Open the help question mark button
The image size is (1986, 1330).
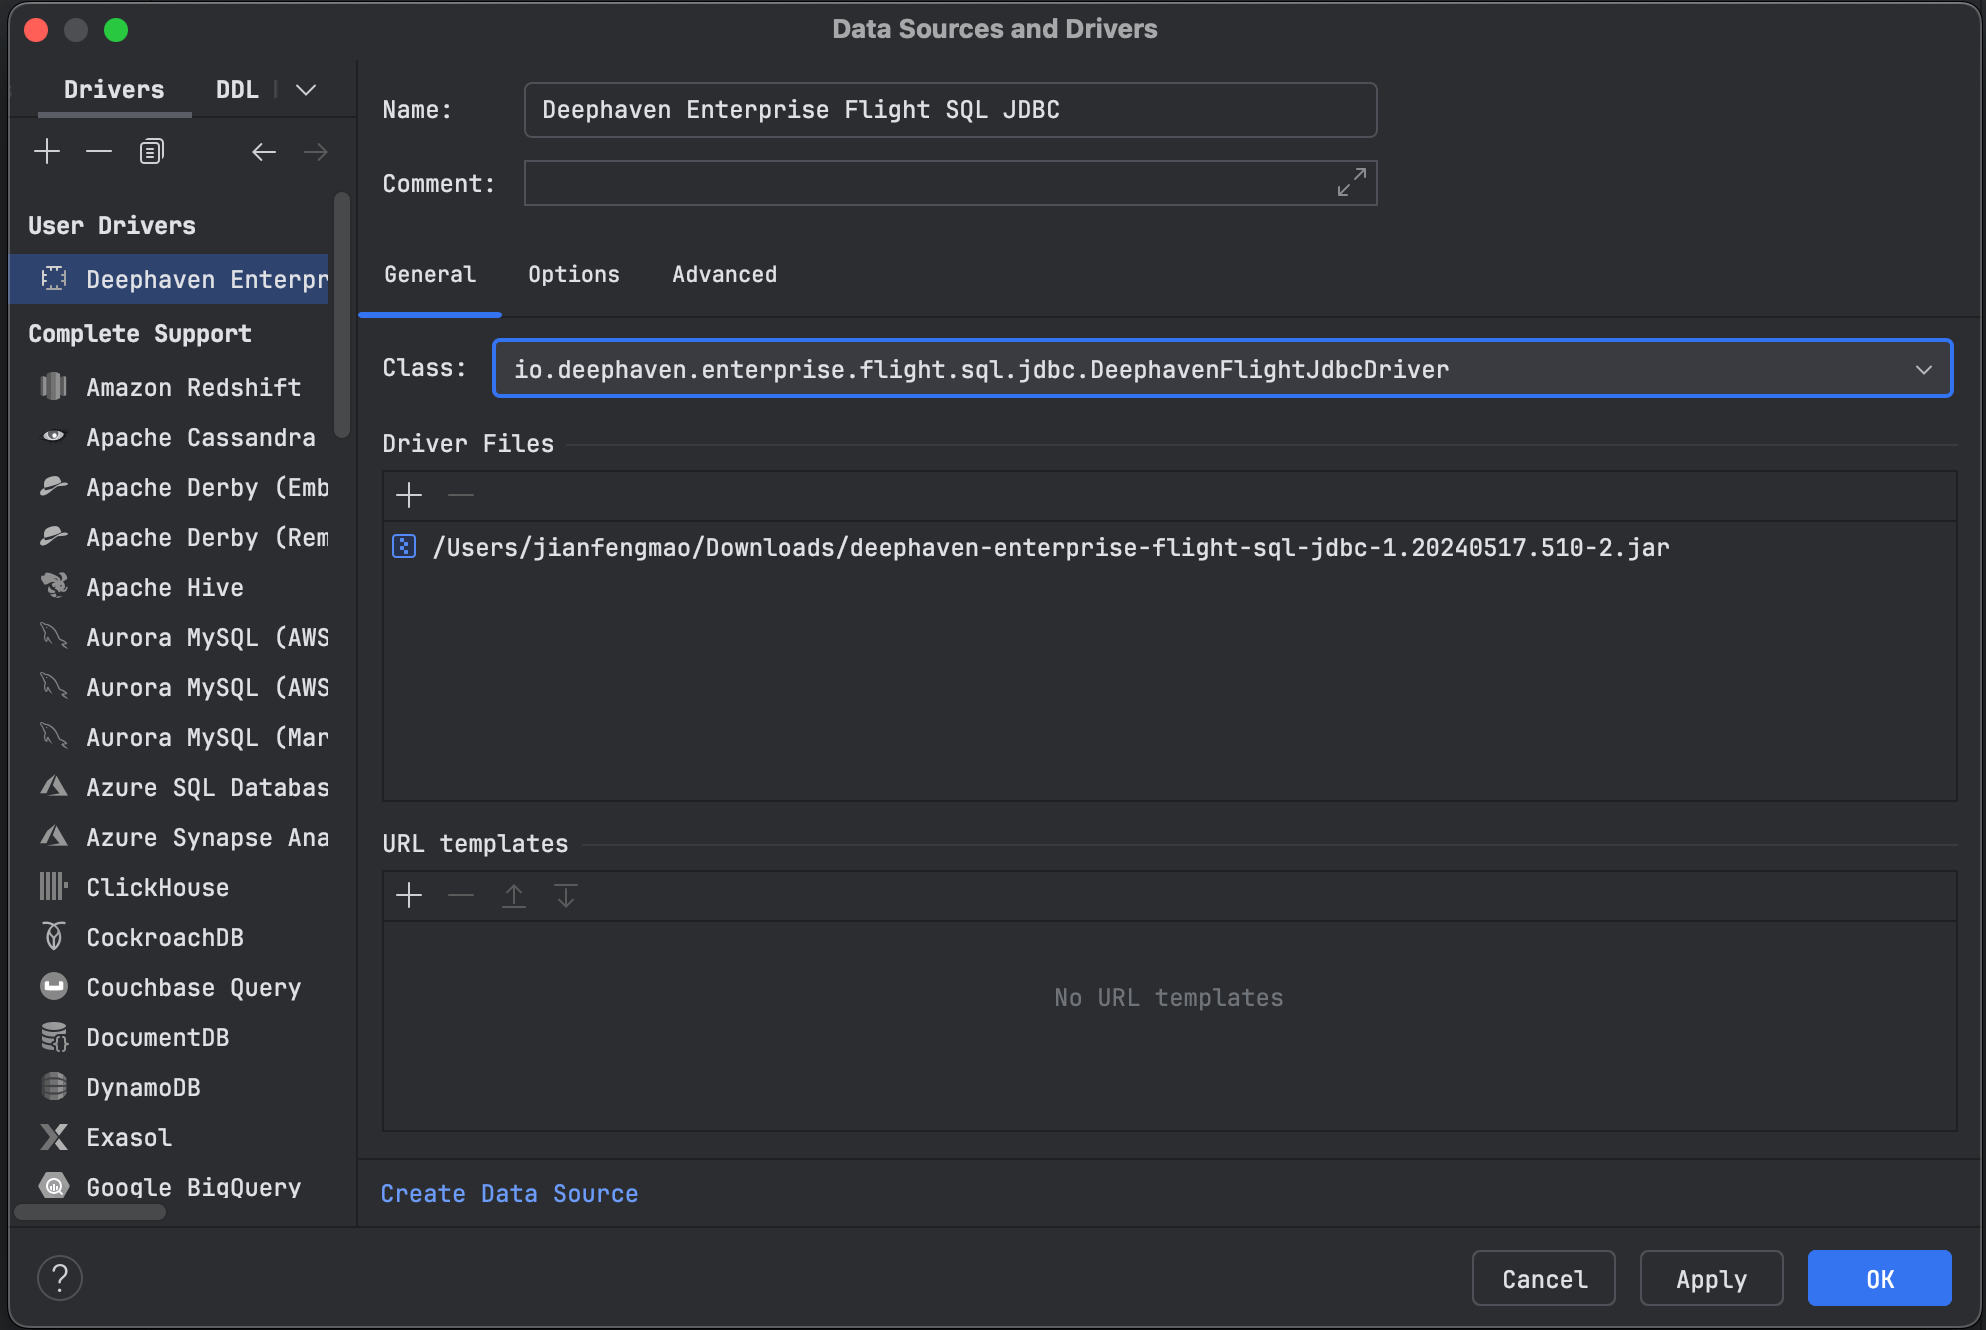tap(60, 1278)
